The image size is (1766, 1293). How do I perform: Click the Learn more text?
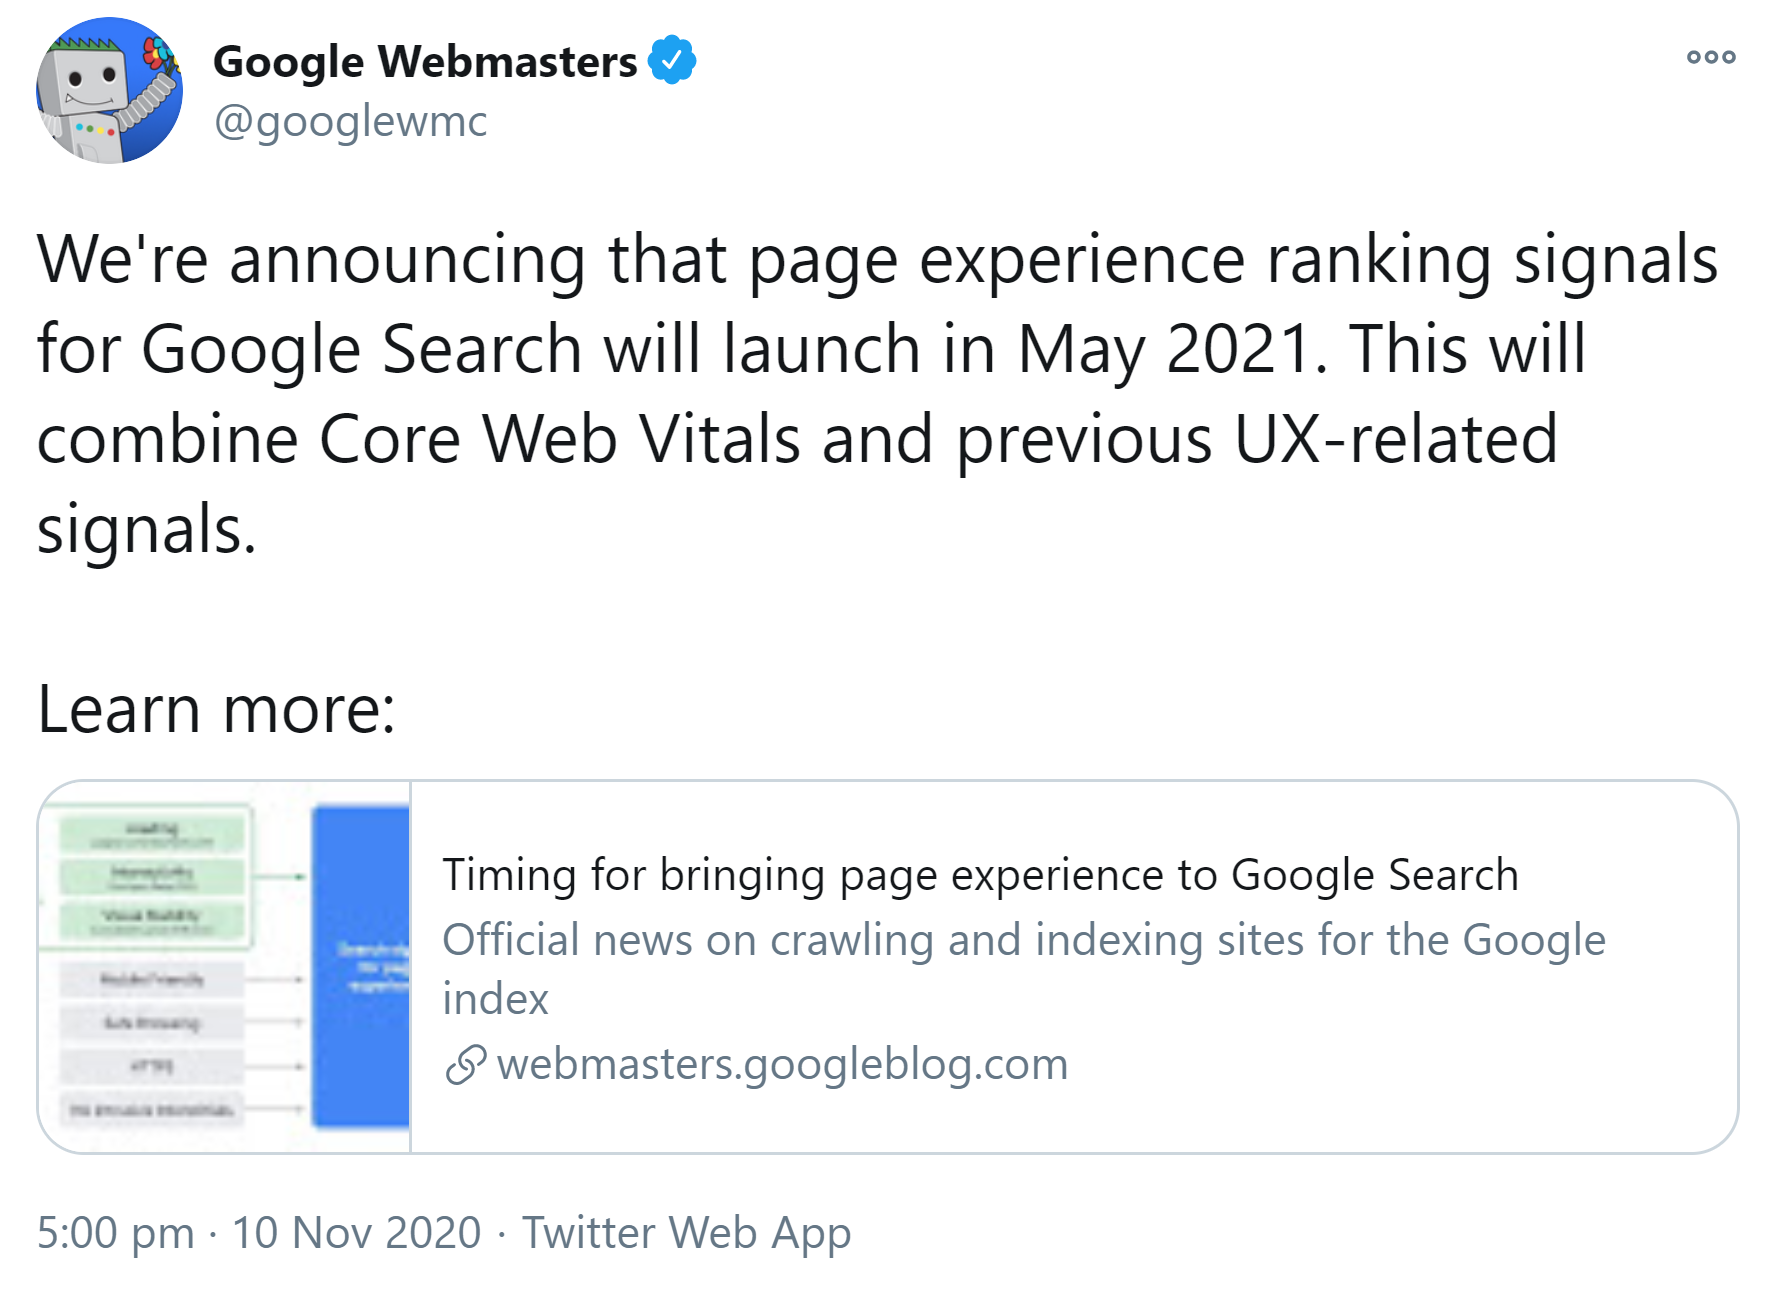[215, 708]
